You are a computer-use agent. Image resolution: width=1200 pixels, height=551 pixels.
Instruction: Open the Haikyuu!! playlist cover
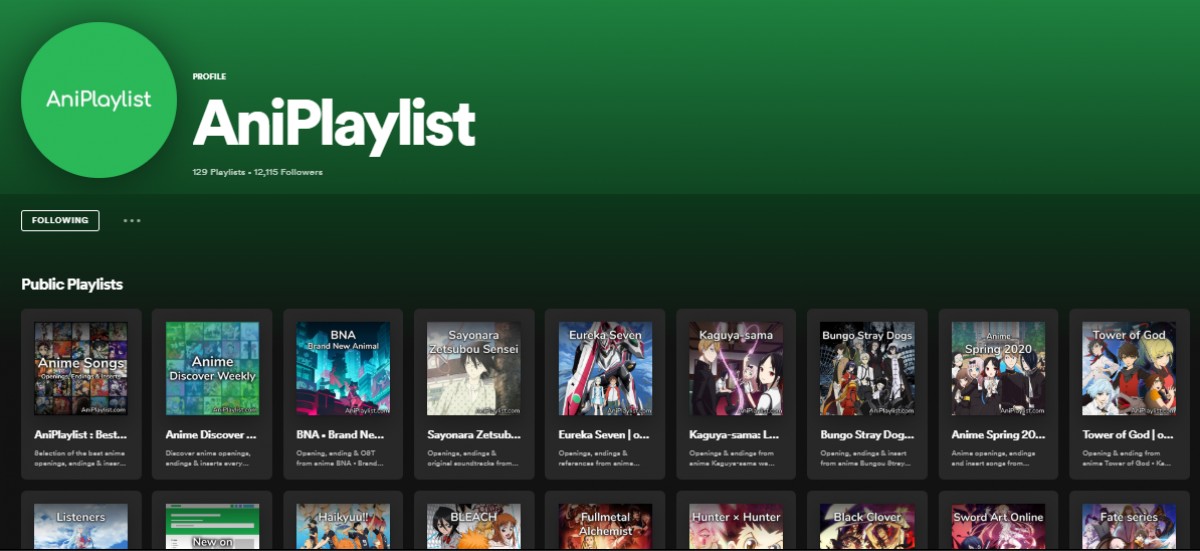pyautogui.click(x=343, y=527)
